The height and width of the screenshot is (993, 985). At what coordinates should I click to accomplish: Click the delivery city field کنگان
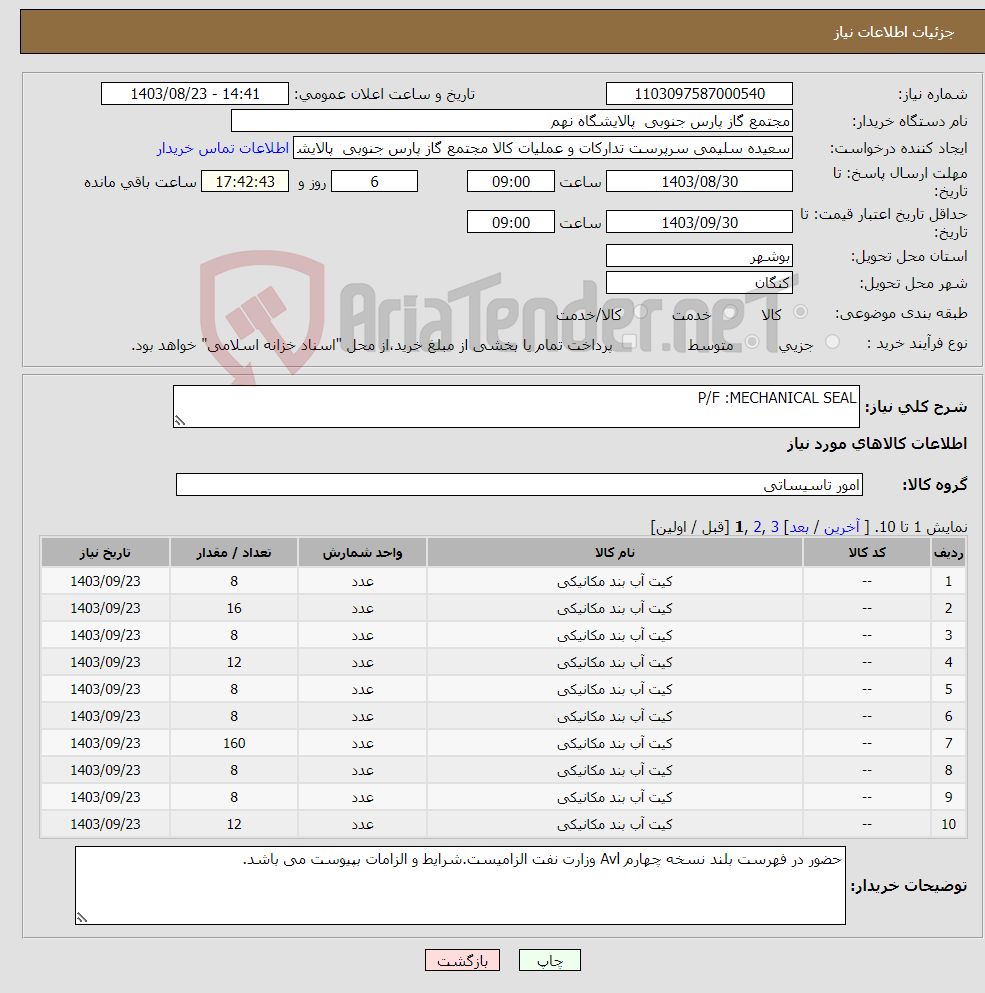[699, 282]
